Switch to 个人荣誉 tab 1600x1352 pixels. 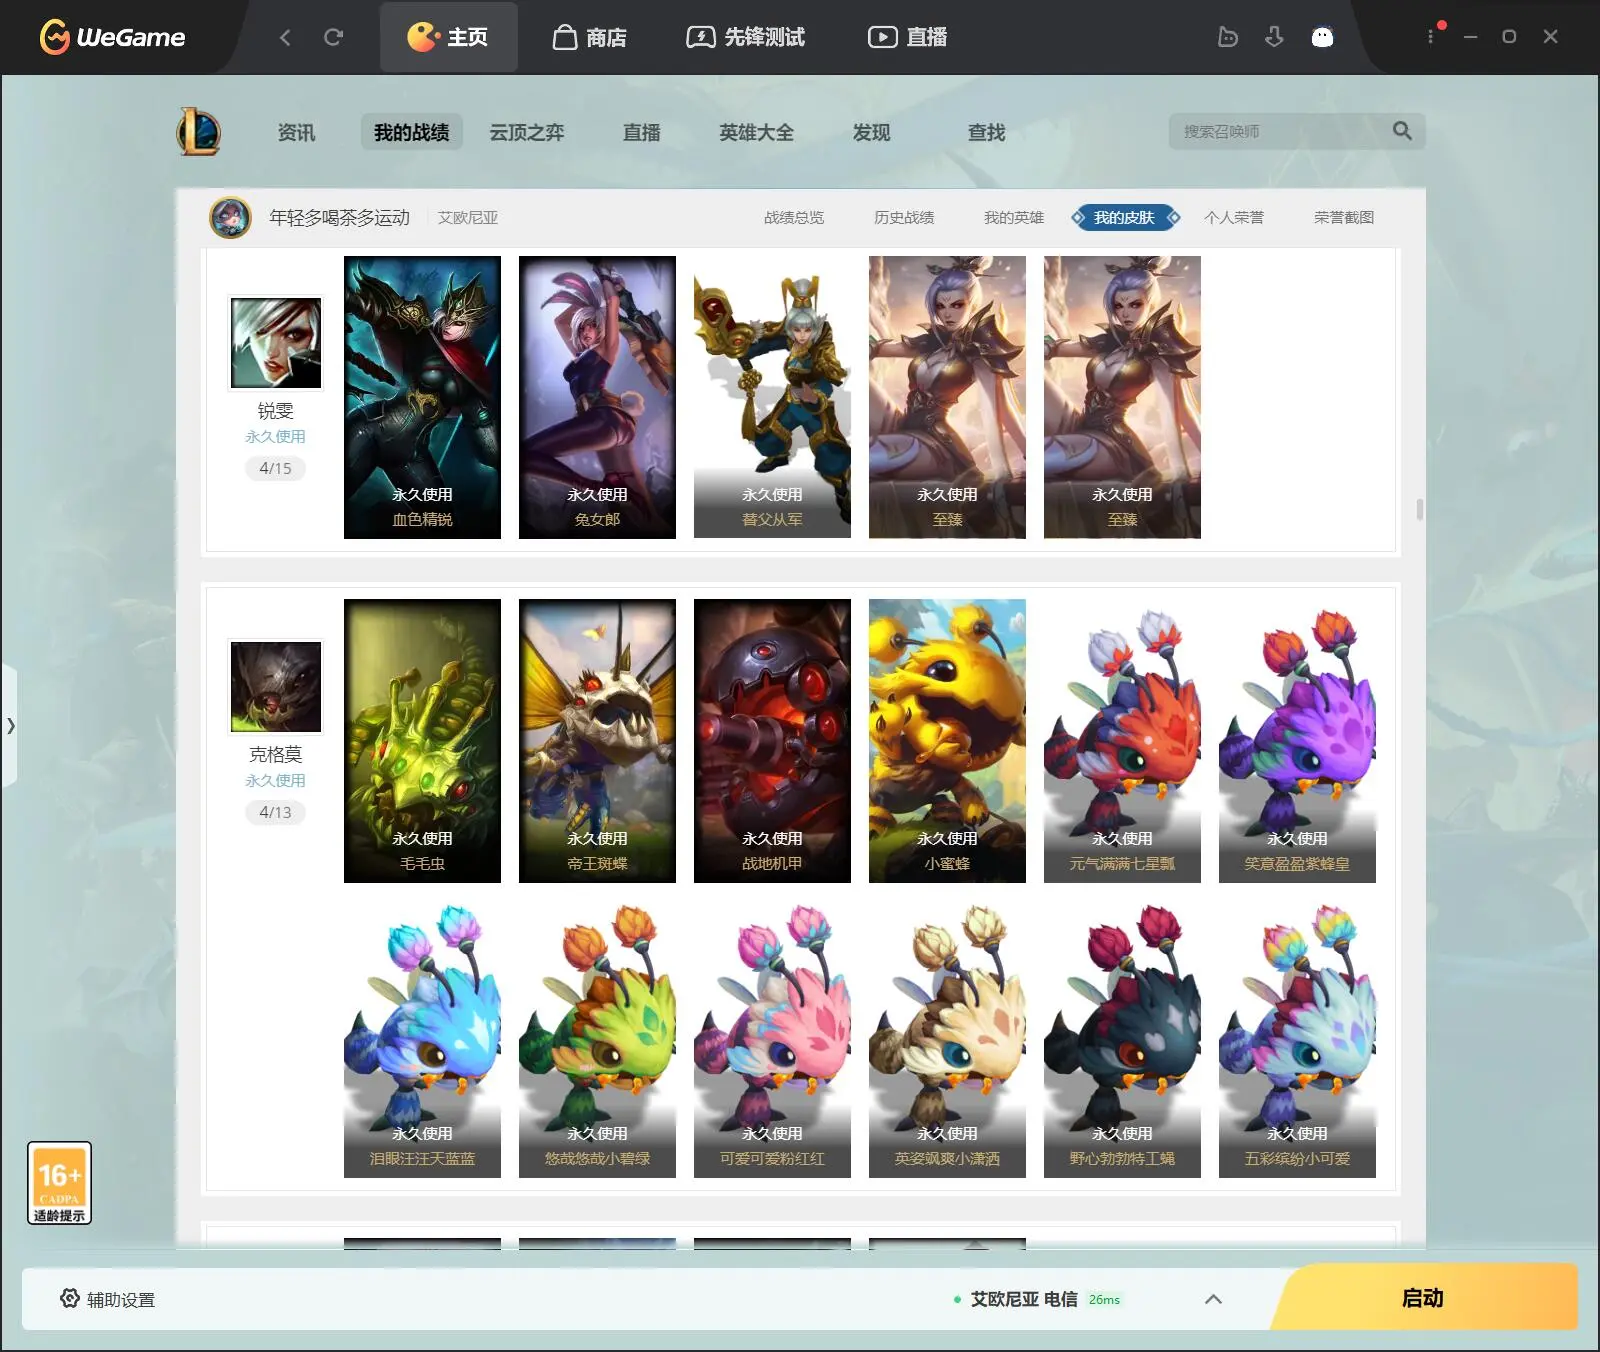(1234, 217)
